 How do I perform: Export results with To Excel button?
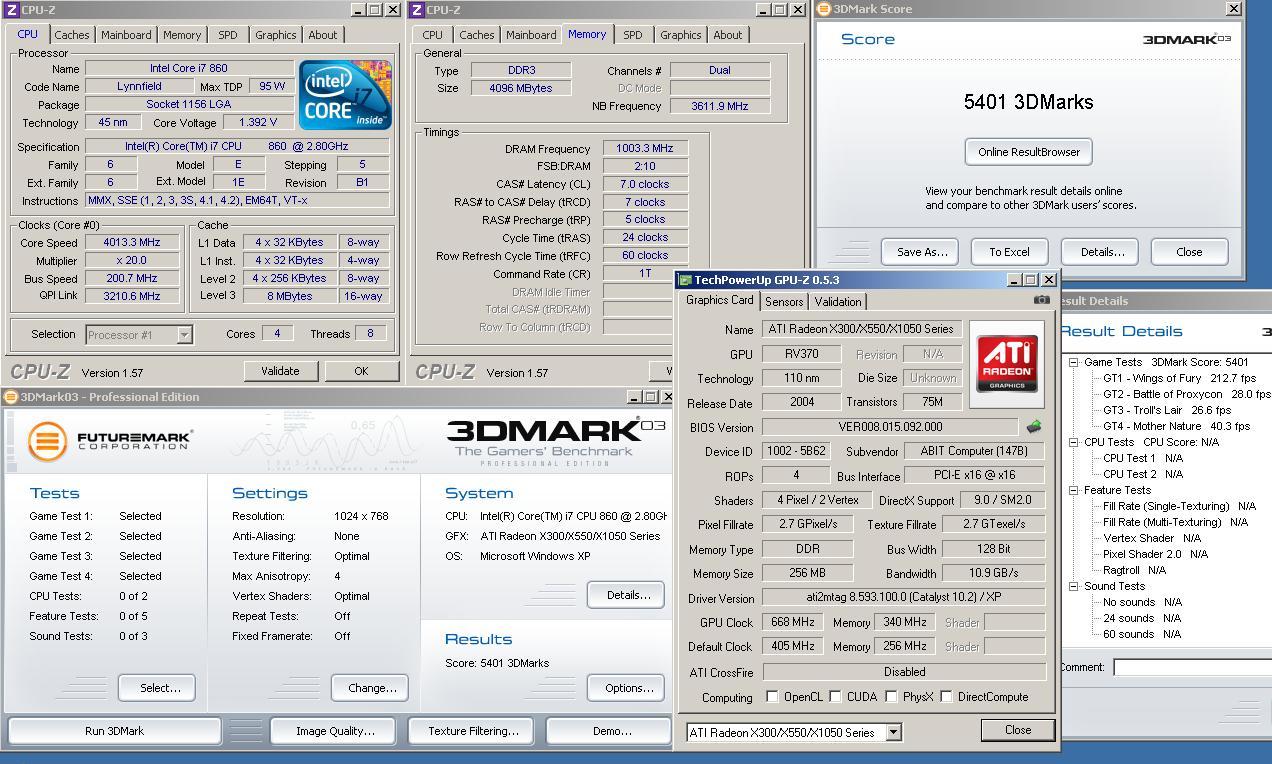pos(1009,252)
